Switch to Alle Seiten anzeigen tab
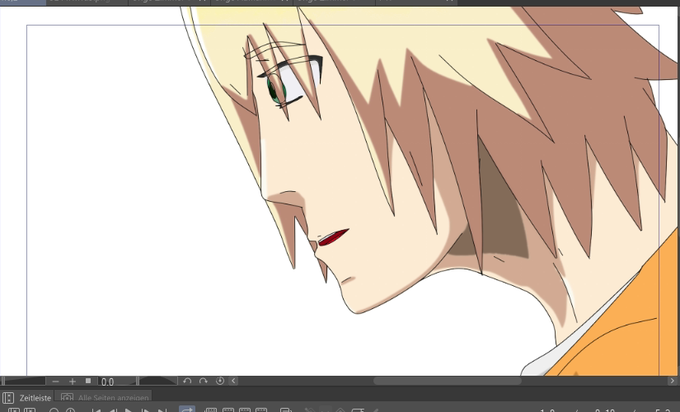Image resolution: width=680 pixels, height=412 pixels. pos(104,398)
